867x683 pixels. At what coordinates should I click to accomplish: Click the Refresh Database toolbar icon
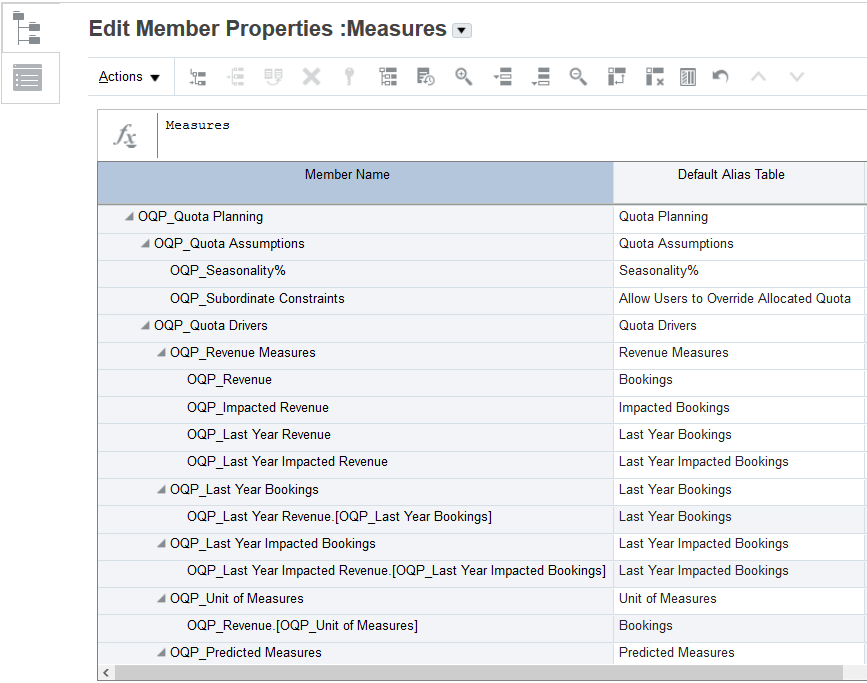pyautogui.click(x=425, y=77)
